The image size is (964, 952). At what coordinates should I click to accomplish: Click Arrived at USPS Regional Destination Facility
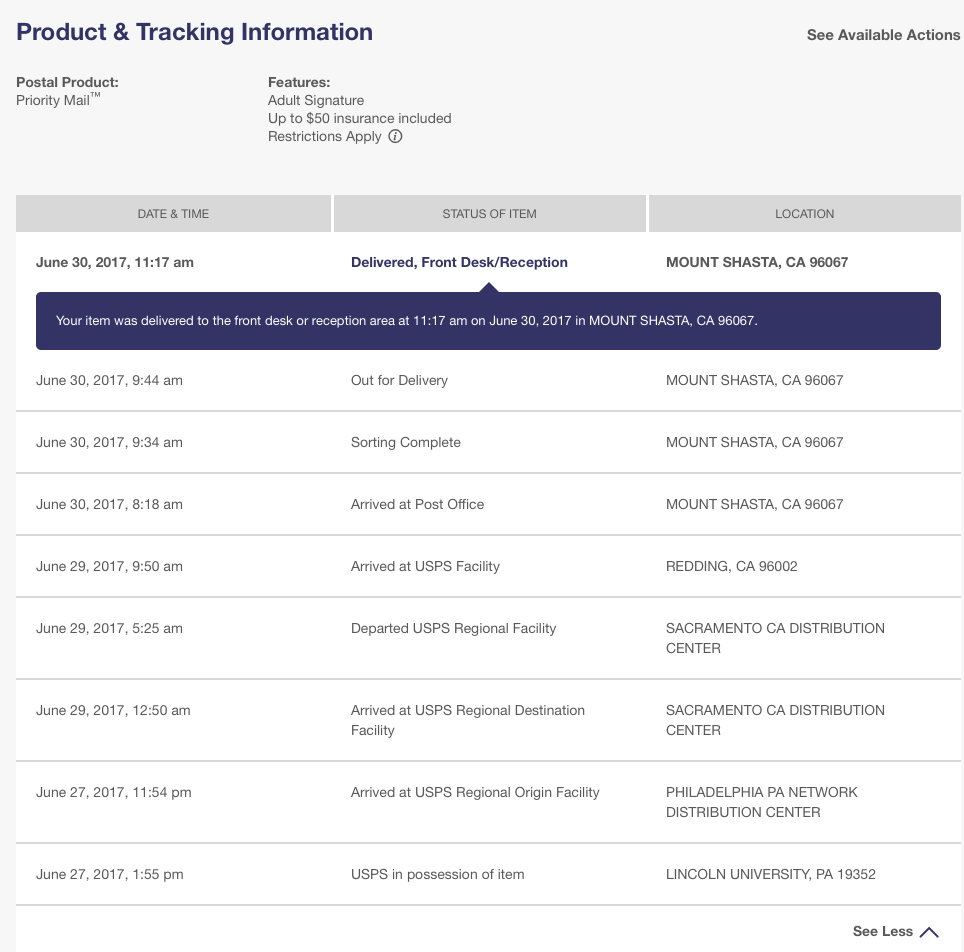click(468, 720)
